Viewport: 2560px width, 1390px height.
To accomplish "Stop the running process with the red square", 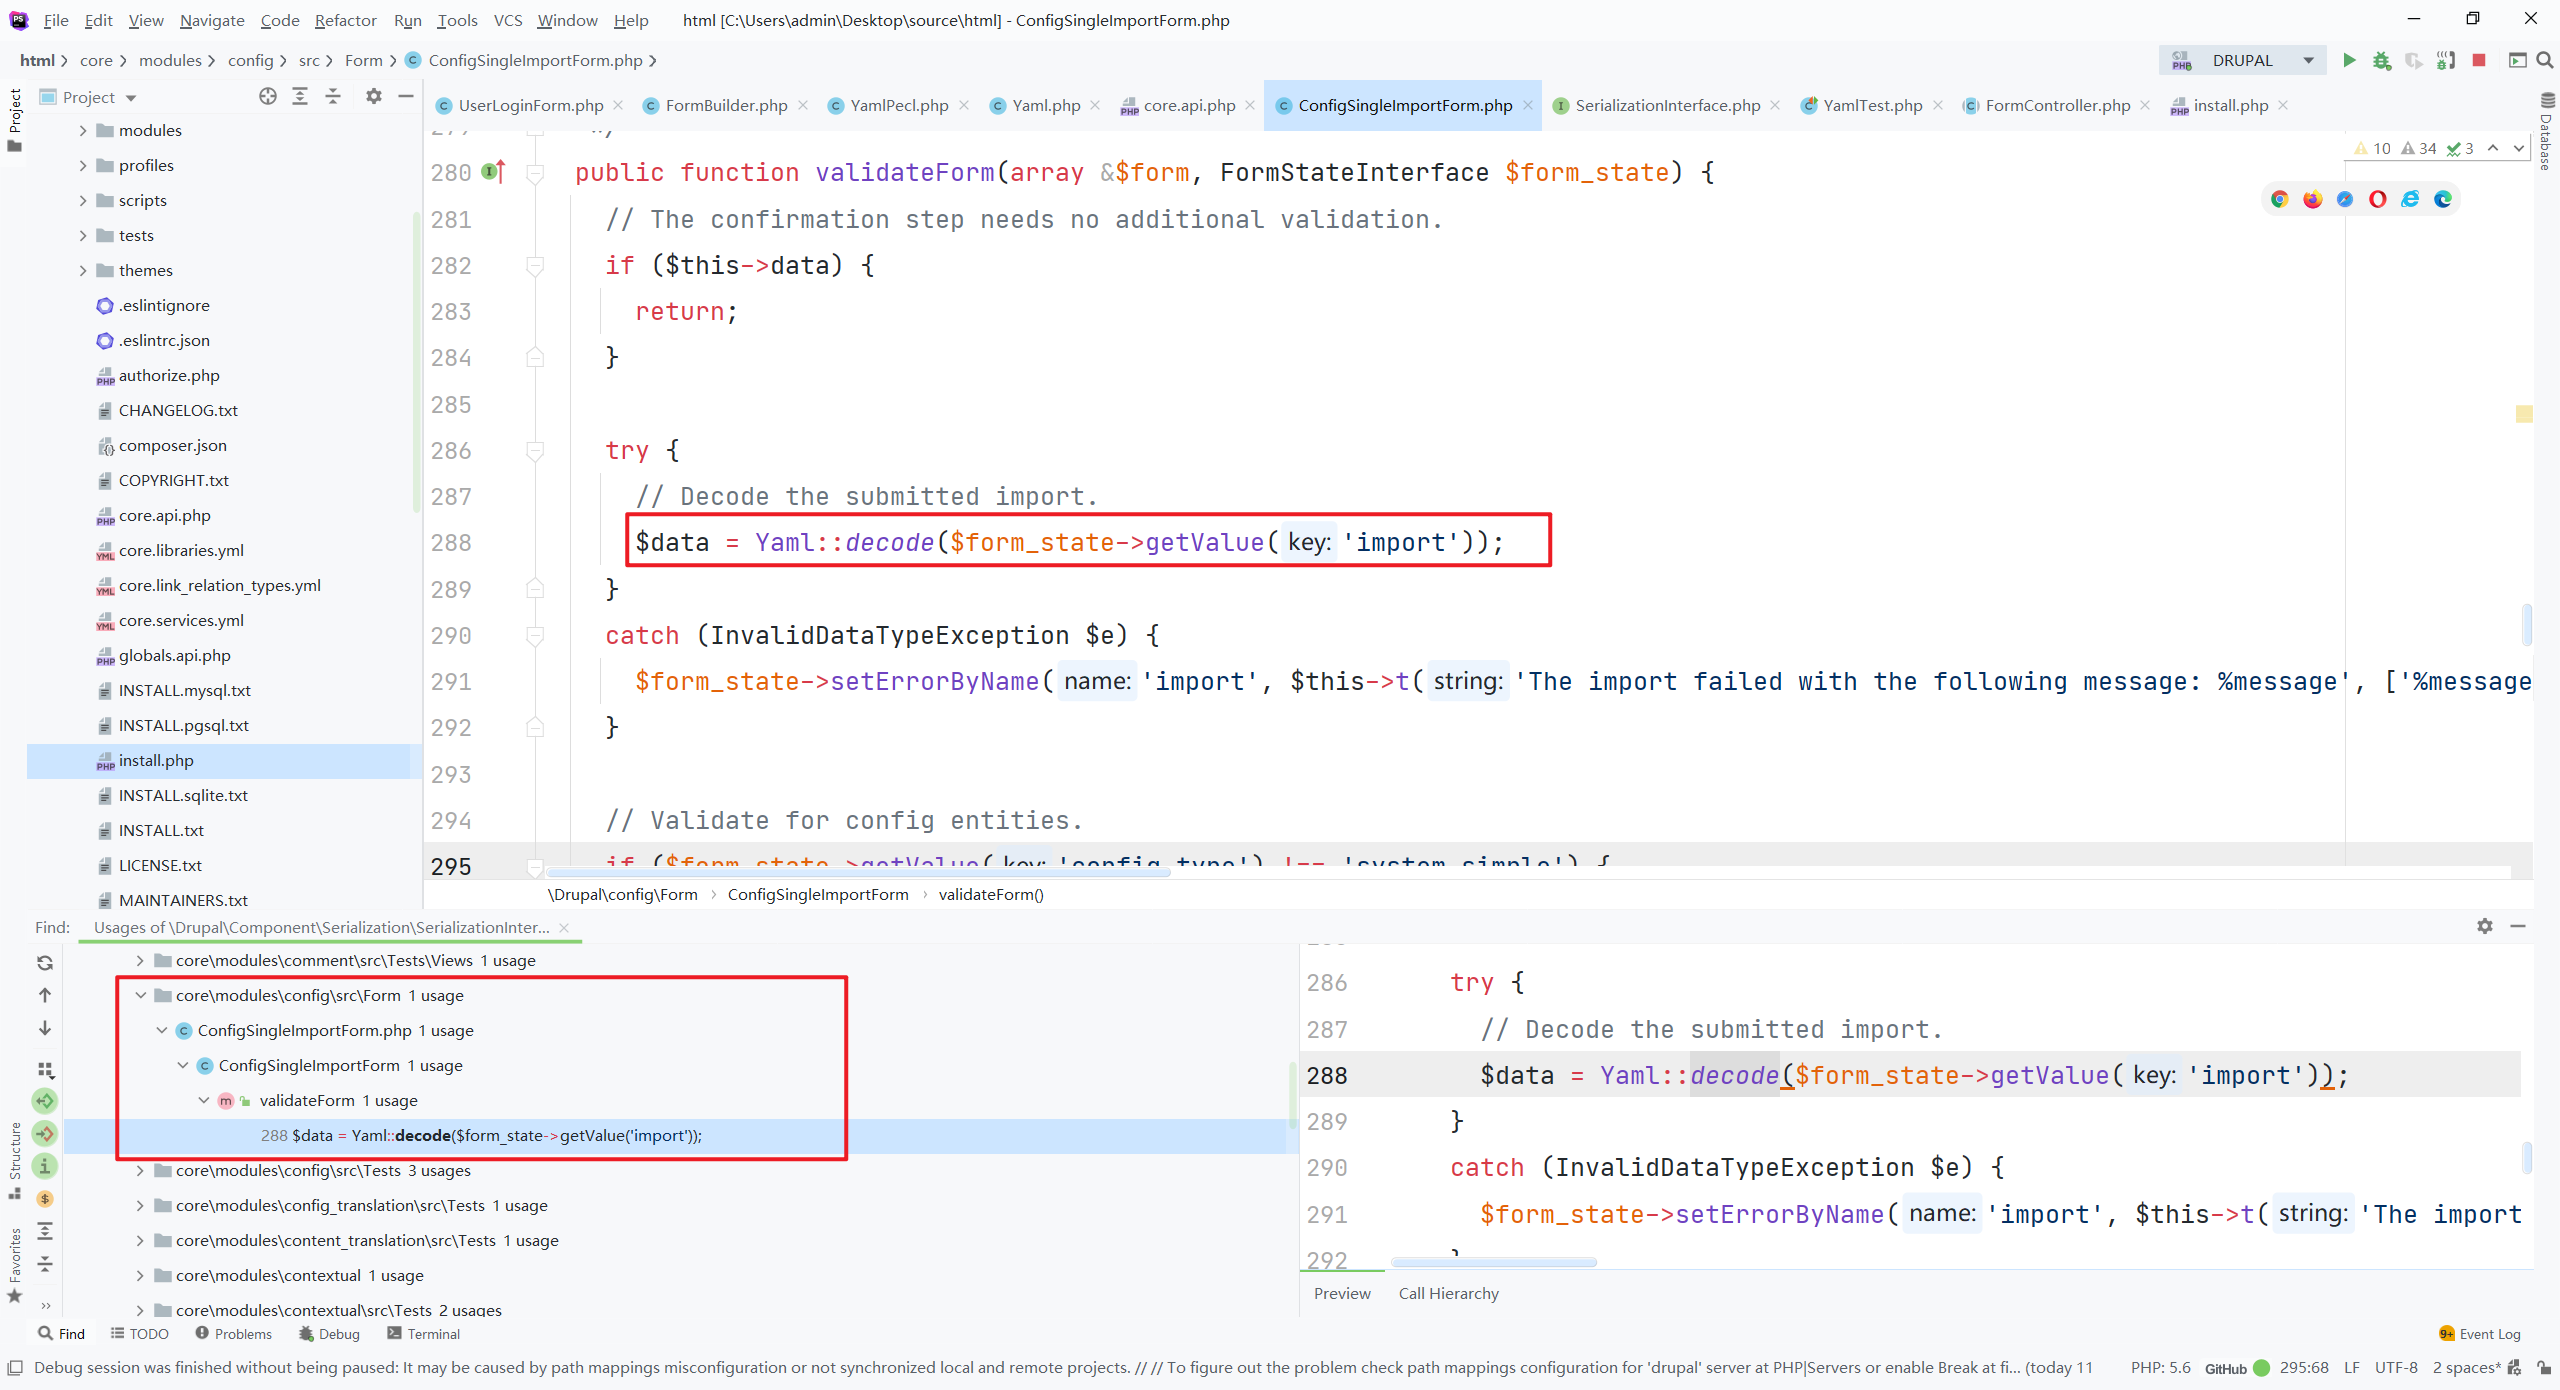I will click(2479, 61).
